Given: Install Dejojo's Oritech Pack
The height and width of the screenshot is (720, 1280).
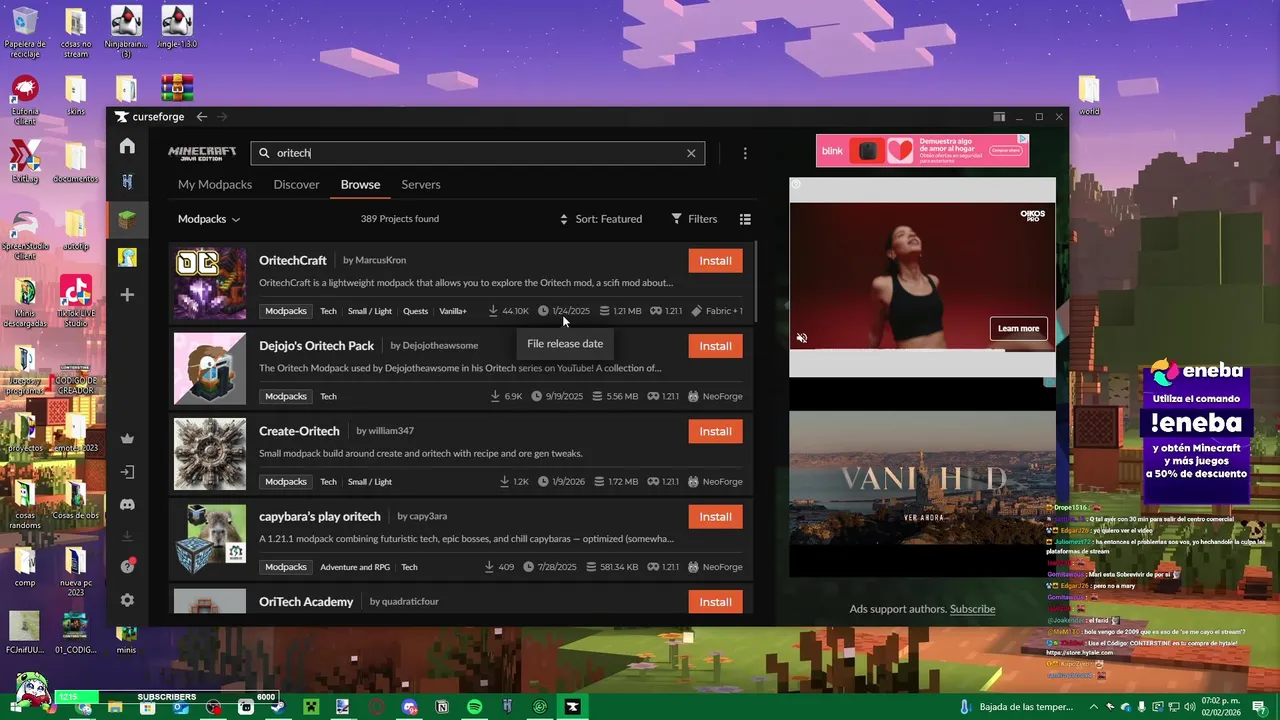Looking at the screenshot, I should pos(715,346).
